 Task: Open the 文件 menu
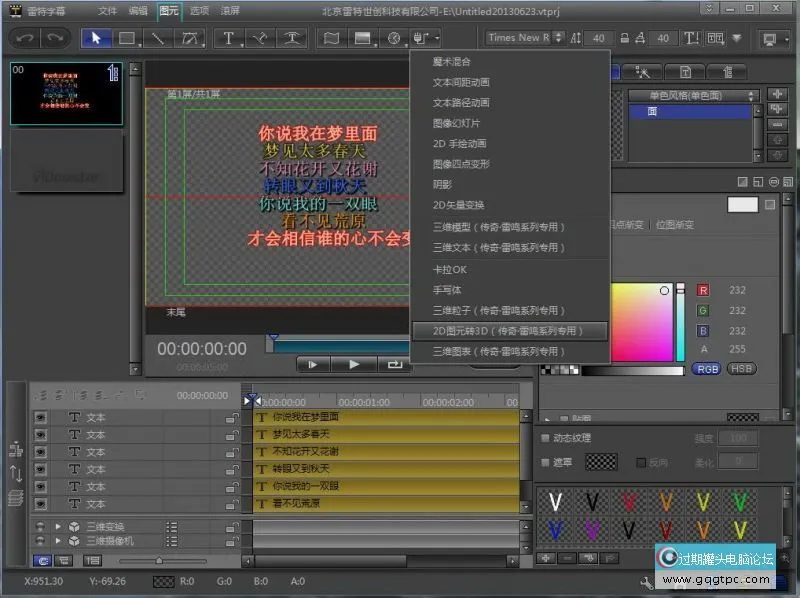(108, 11)
